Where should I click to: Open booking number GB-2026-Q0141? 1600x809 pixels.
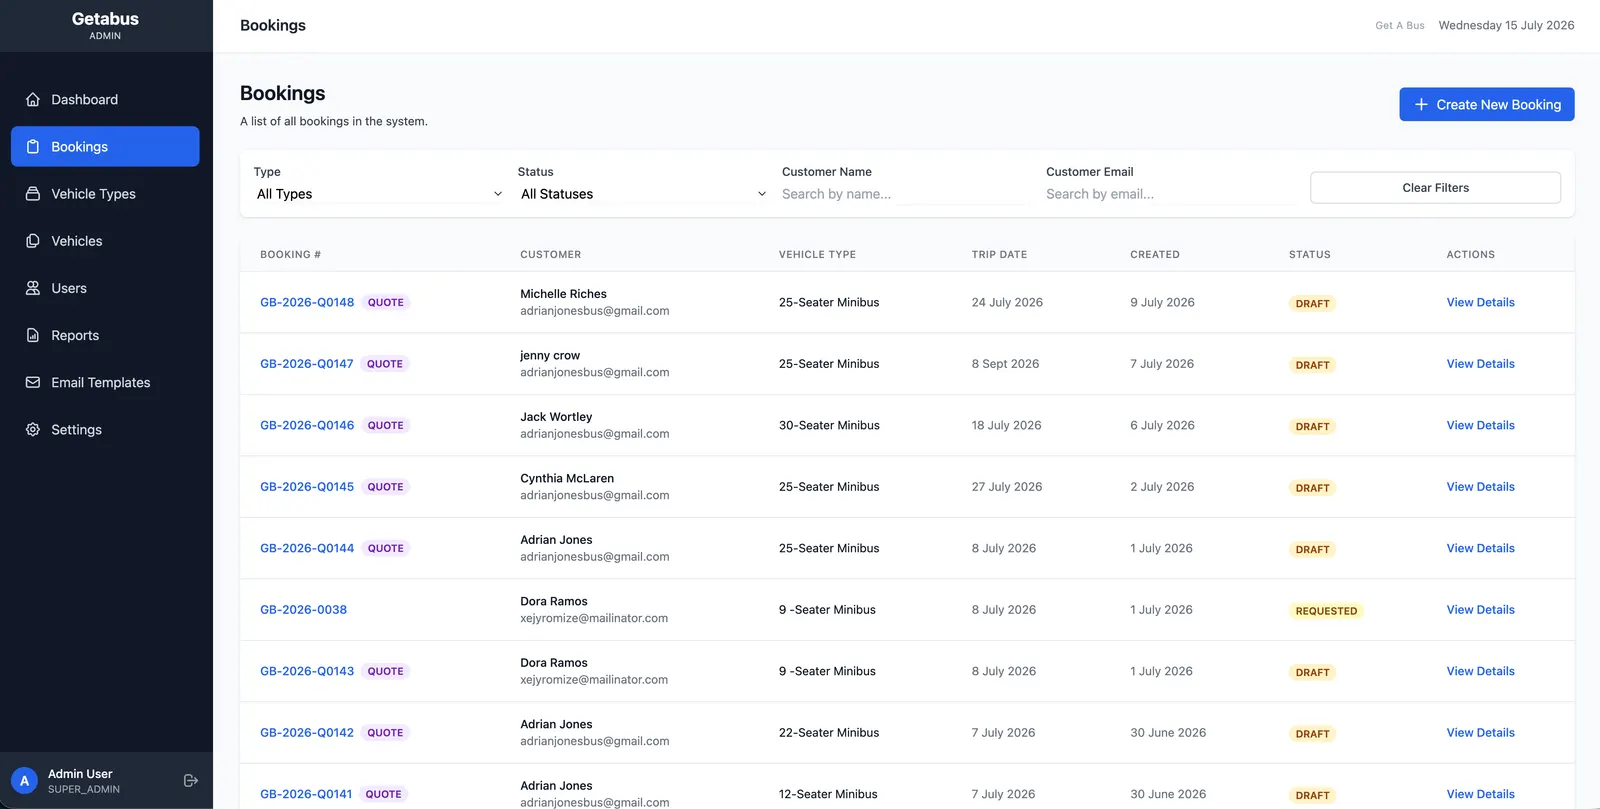click(x=306, y=794)
